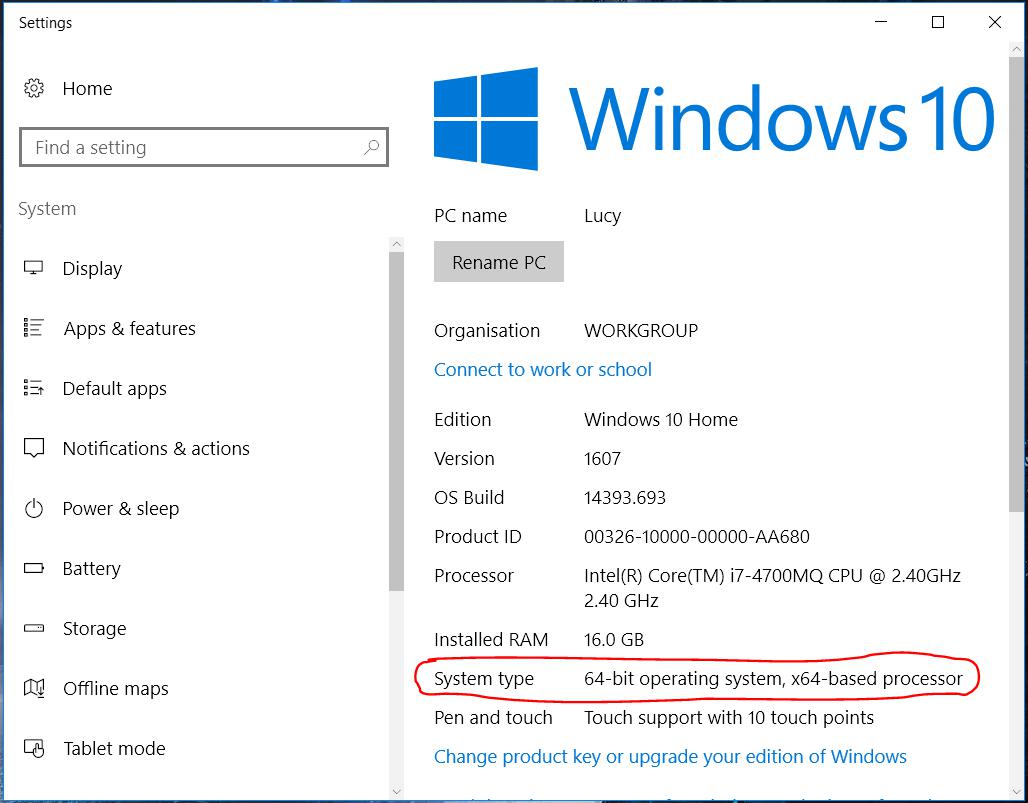This screenshot has height=803, width=1028.
Task: Click the Windows 10 Home edition value
Action: (661, 420)
